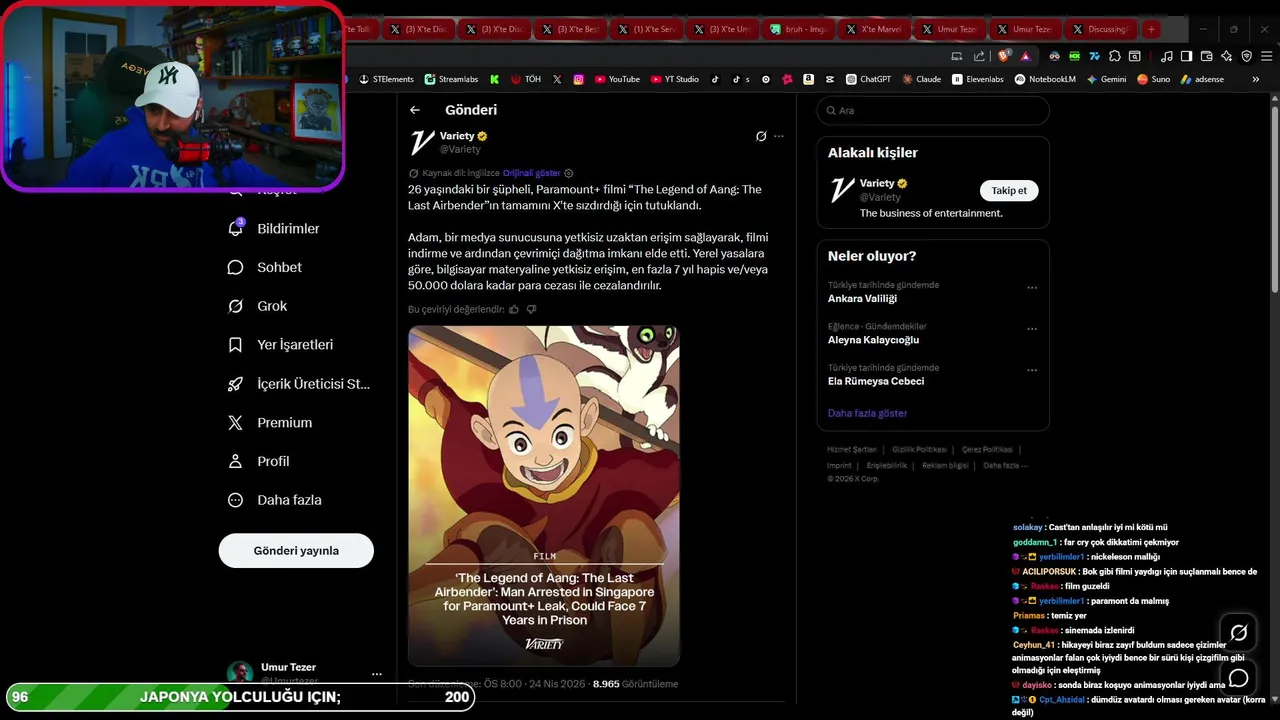The image size is (1280, 720).
Task: Toggle browser sidebar panel
Action: pyautogui.click(x=1186, y=56)
